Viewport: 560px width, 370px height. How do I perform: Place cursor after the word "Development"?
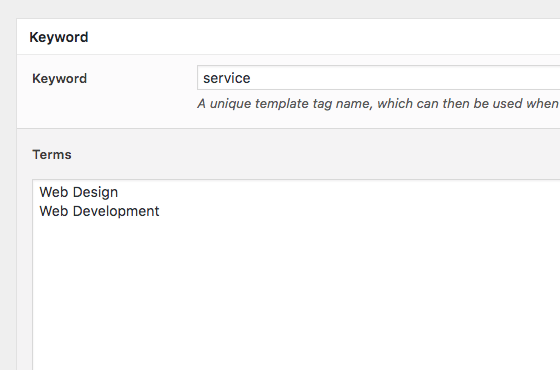tap(160, 211)
